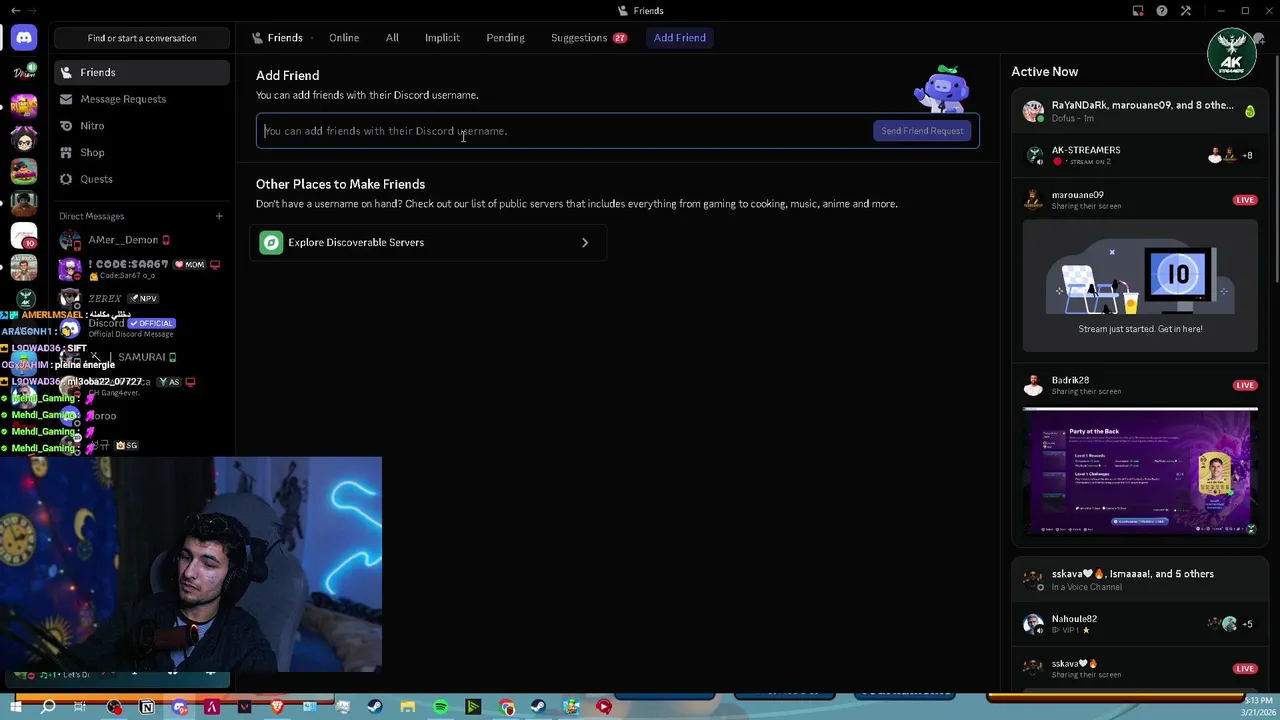
Task: Open the Help question mark icon
Action: [1162, 11]
